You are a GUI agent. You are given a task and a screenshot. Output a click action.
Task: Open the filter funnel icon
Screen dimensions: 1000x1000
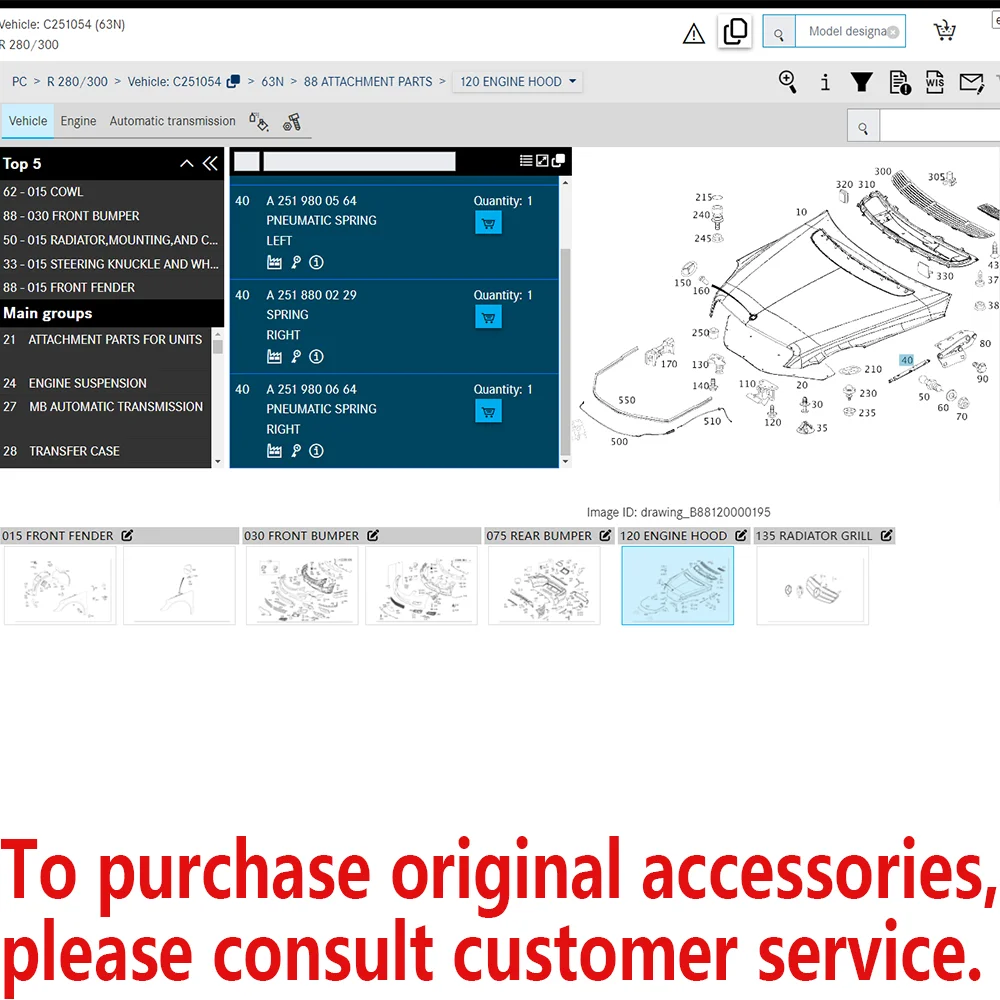tap(862, 82)
